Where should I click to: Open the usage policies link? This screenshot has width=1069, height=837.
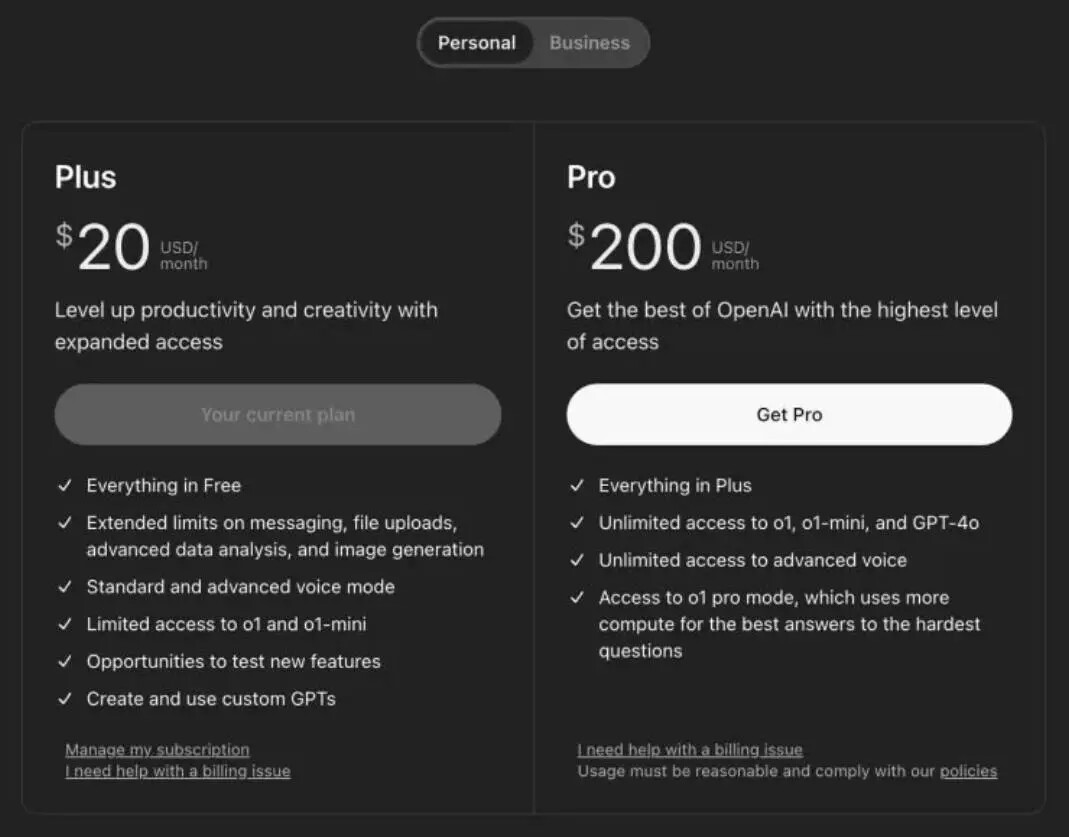point(968,771)
